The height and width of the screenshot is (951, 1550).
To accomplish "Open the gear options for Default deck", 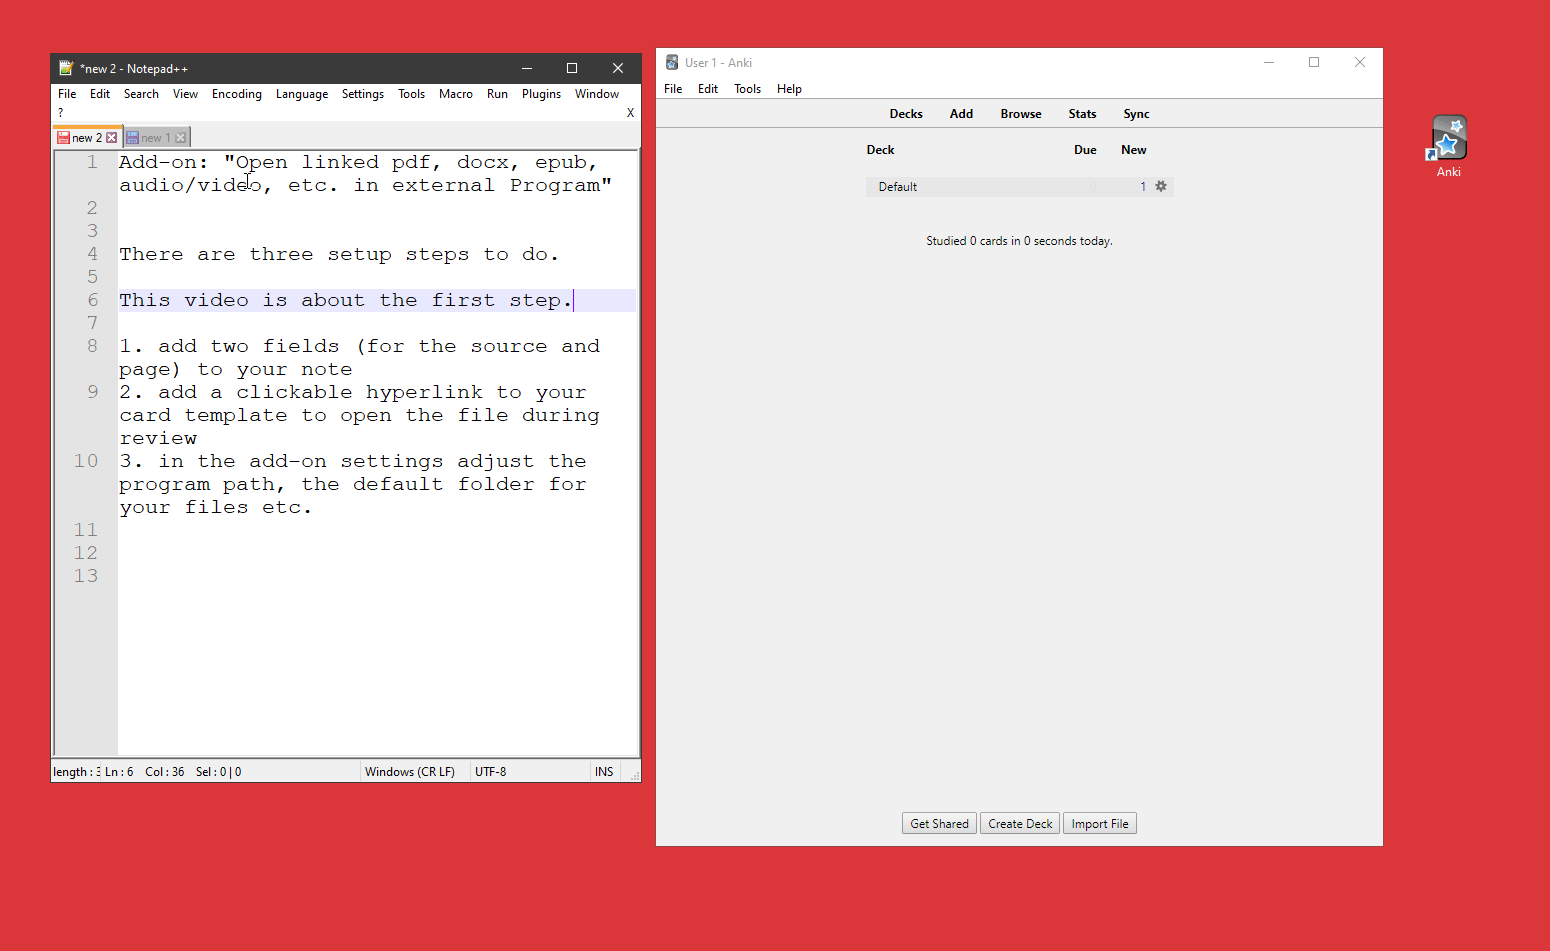I will point(1161,187).
